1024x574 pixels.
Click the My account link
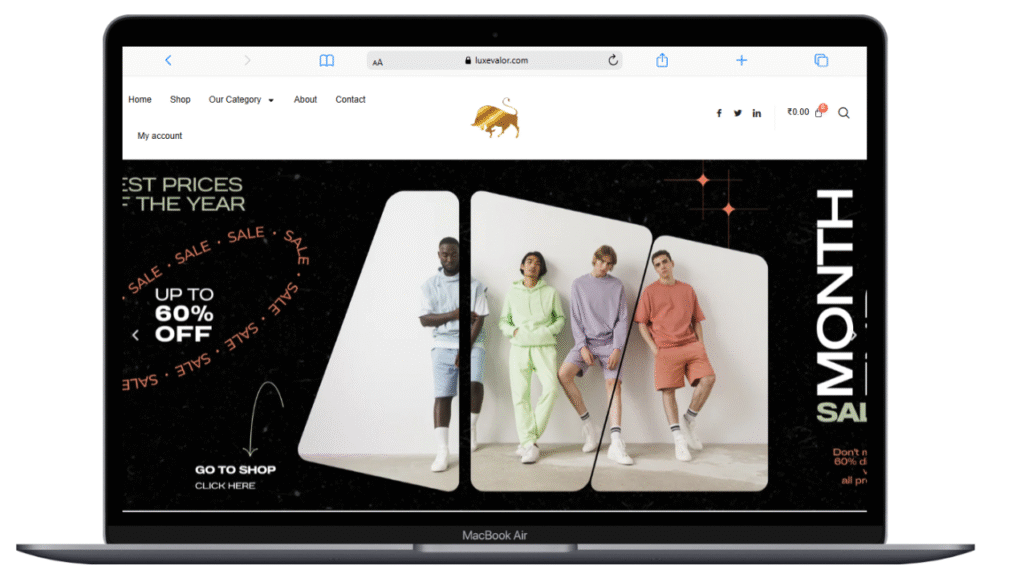click(160, 136)
